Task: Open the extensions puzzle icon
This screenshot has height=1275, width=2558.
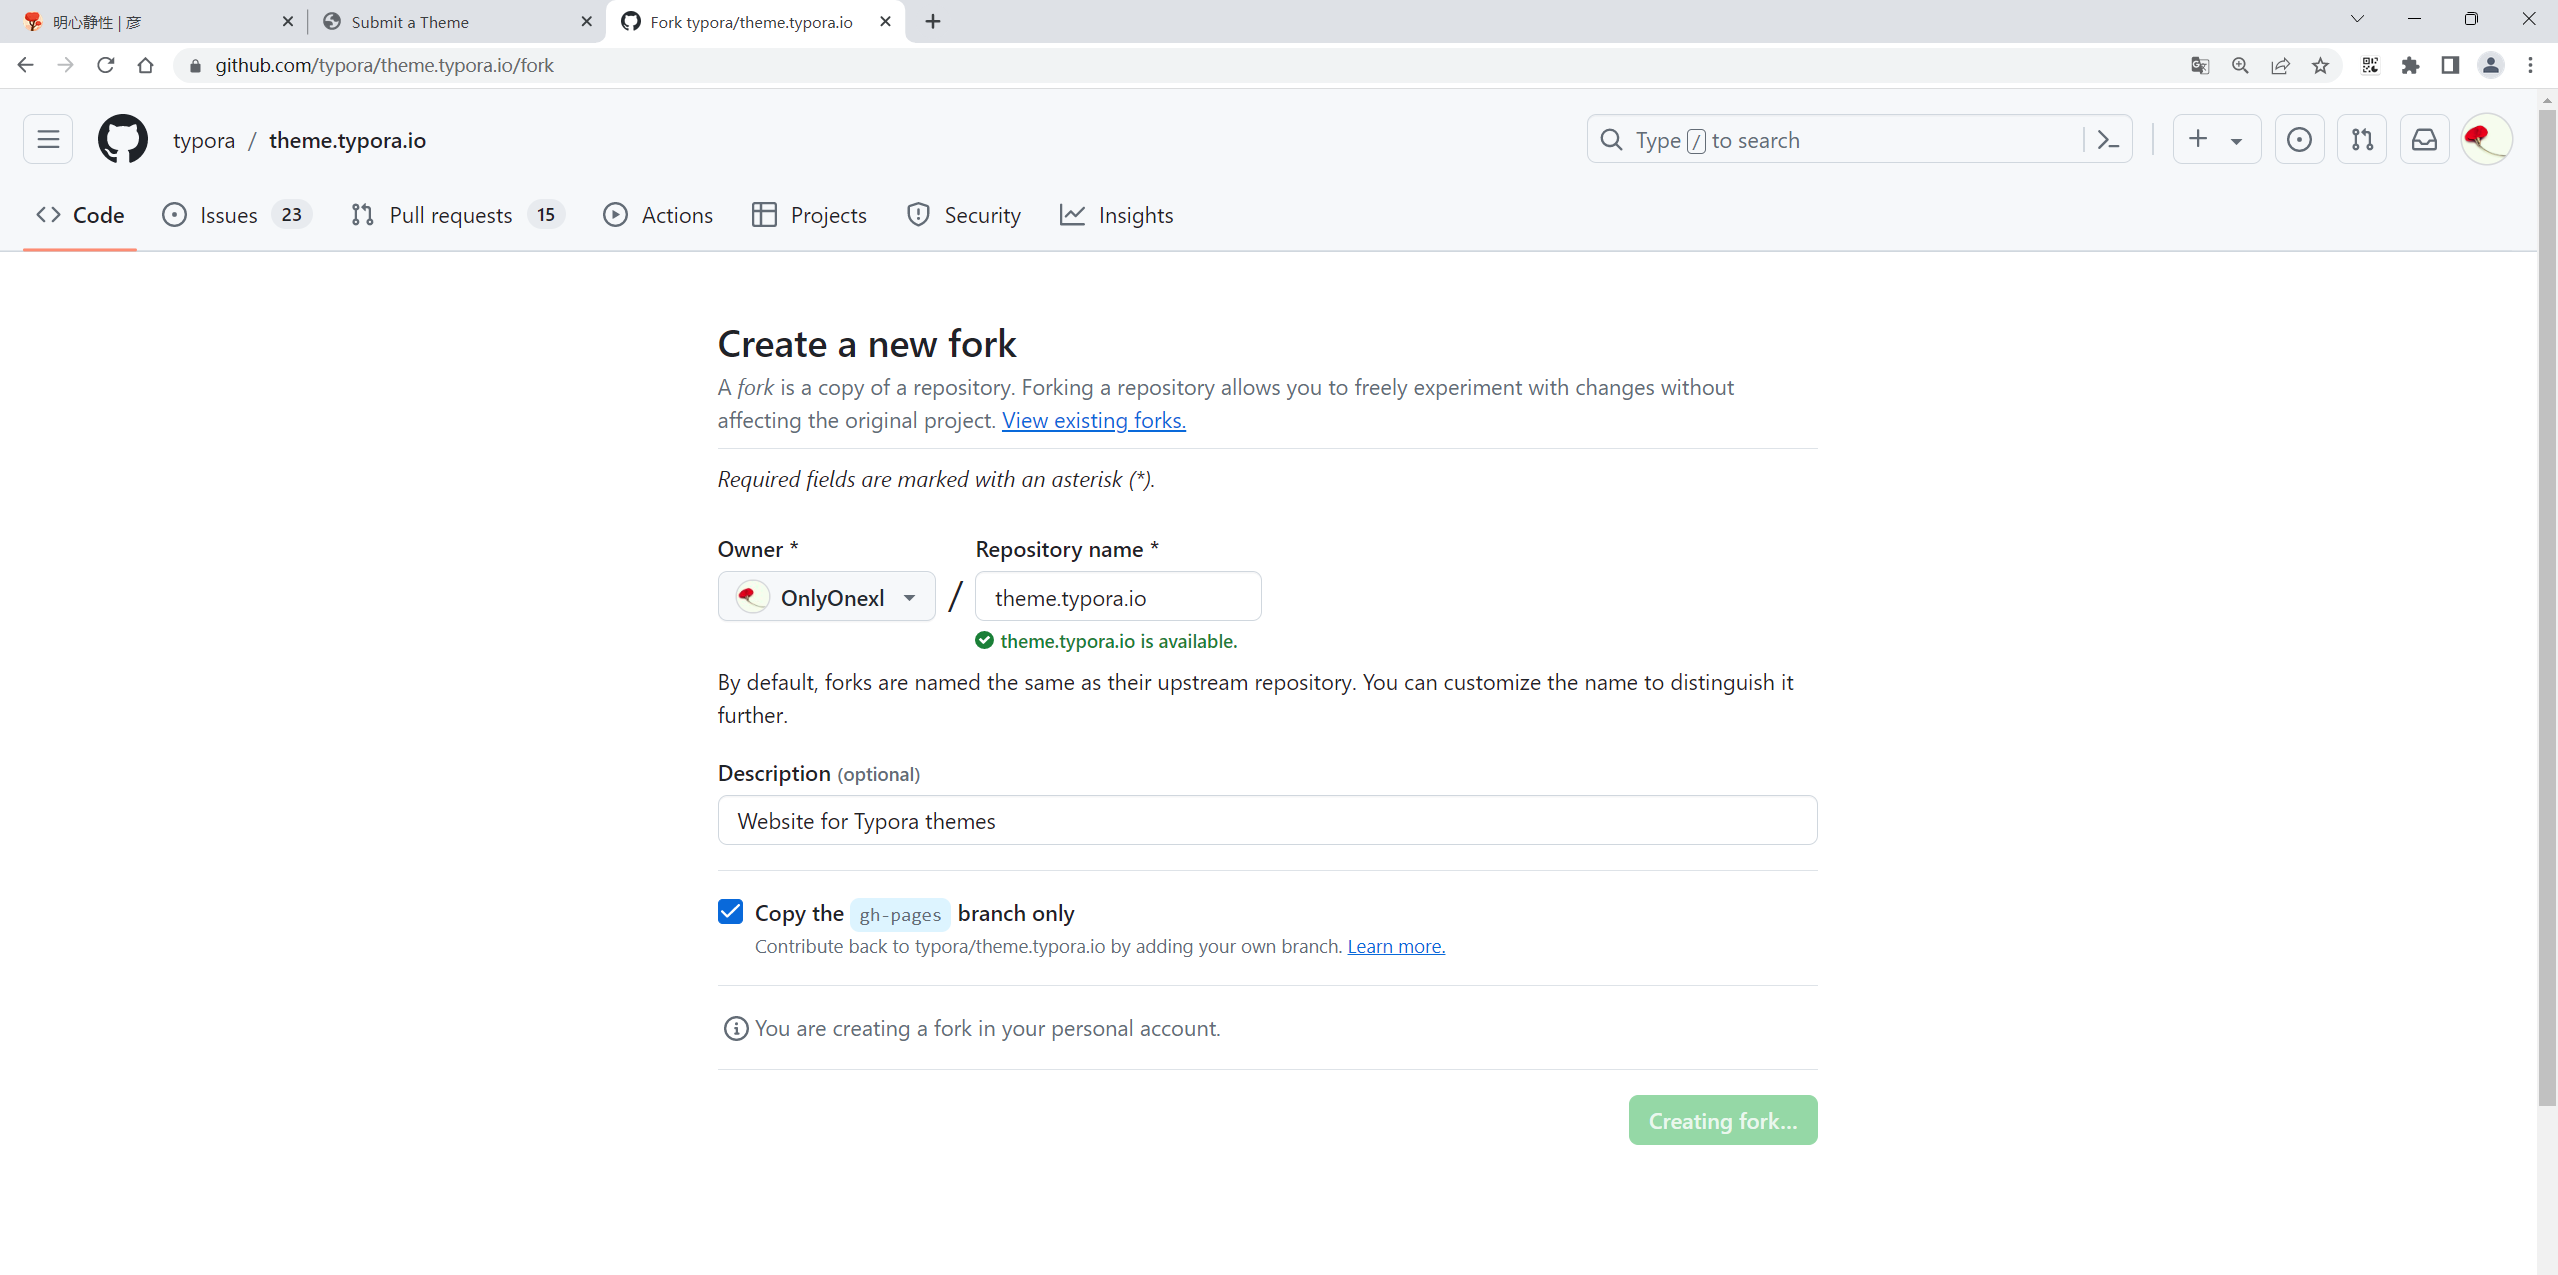Action: pyautogui.click(x=2410, y=65)
